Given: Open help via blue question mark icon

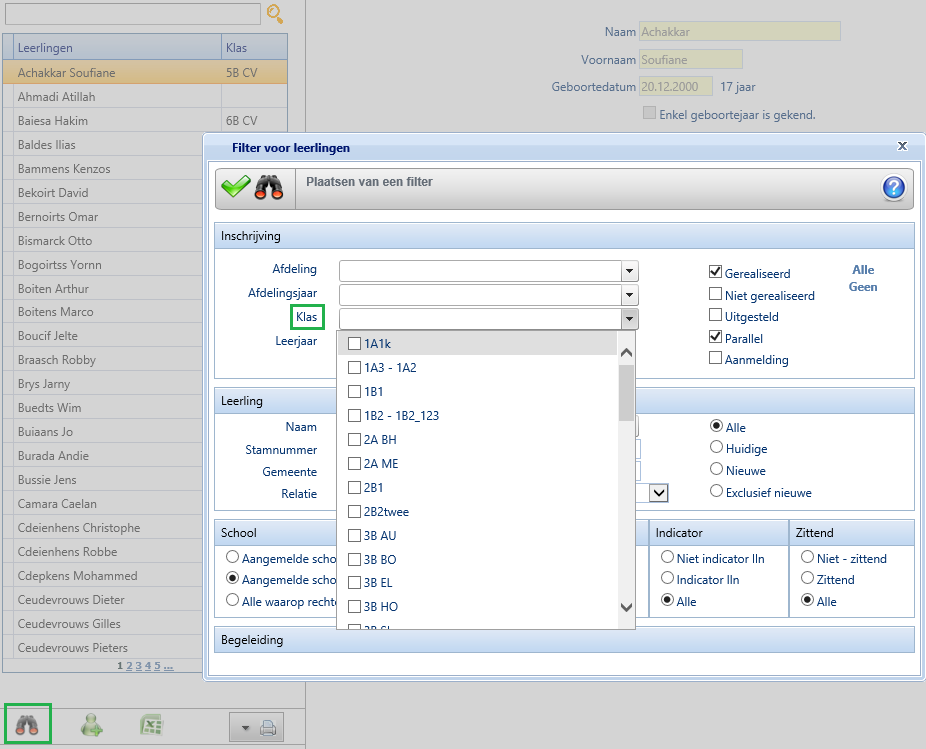Looking at the screenshot, I should pos(893,188).
